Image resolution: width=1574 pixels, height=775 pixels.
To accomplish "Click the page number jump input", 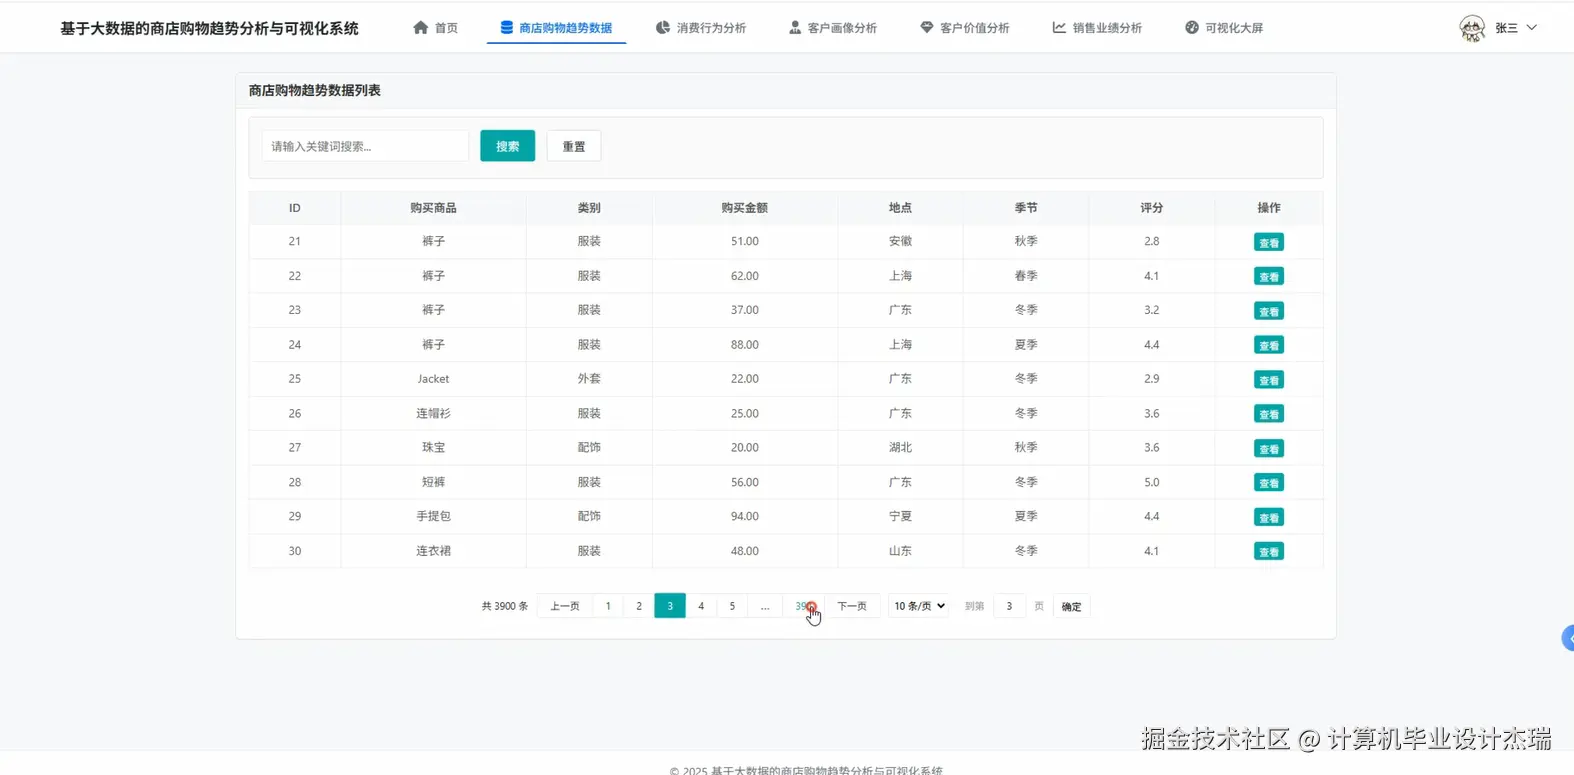I will (x=1009, y=606).
